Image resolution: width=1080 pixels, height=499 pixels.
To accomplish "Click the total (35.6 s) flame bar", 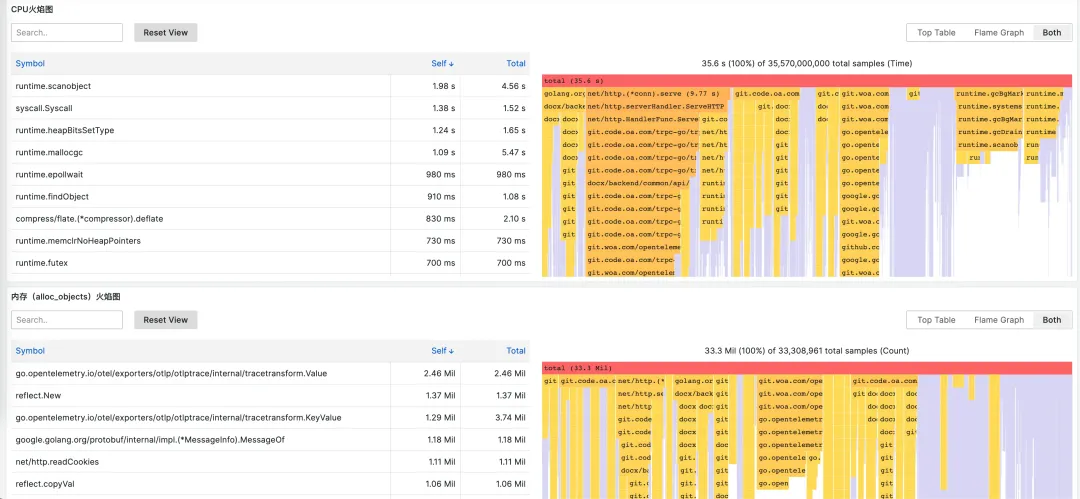I will point(807,81).
